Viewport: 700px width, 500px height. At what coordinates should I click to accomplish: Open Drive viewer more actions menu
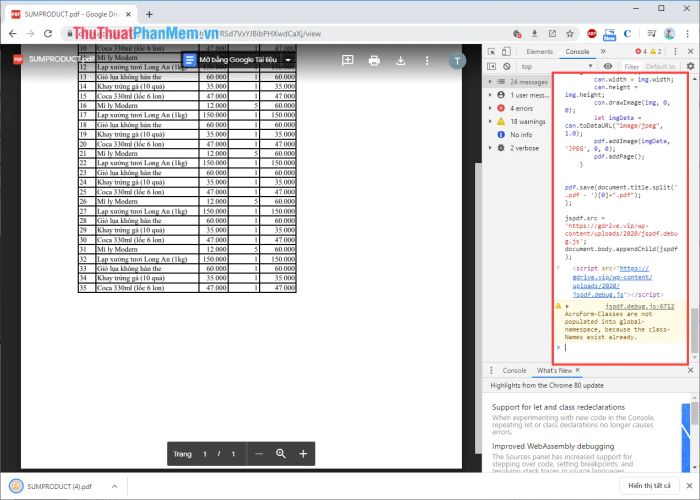point(427,60)
